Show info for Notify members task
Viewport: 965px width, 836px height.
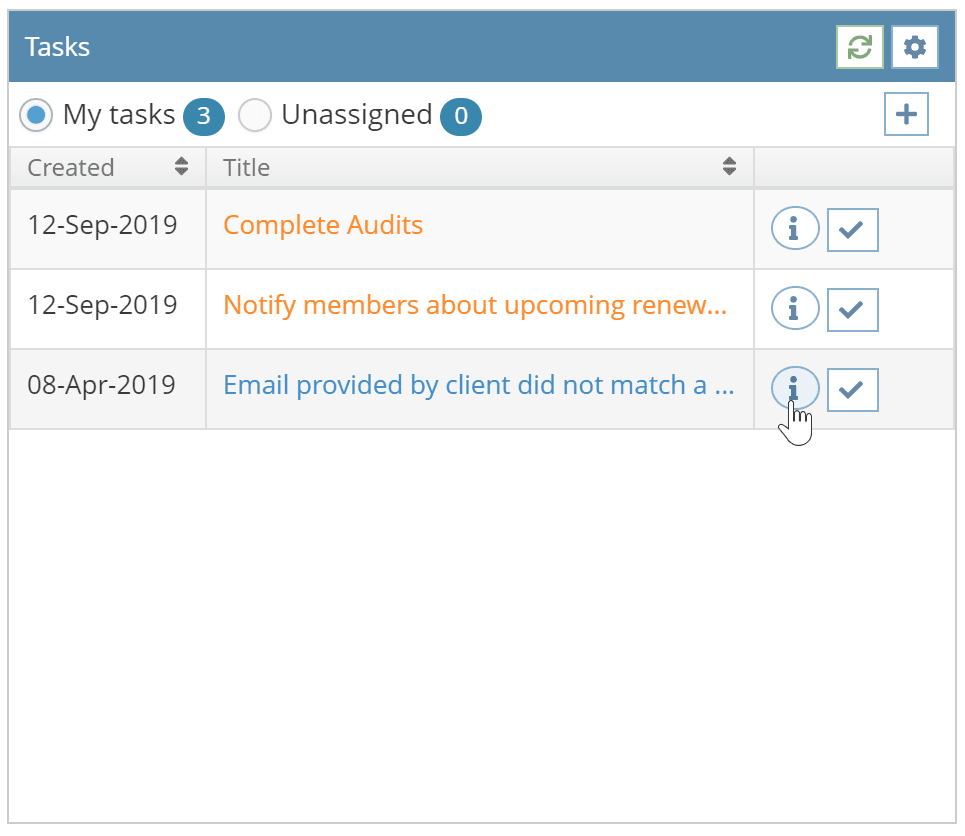pos(795,308)
